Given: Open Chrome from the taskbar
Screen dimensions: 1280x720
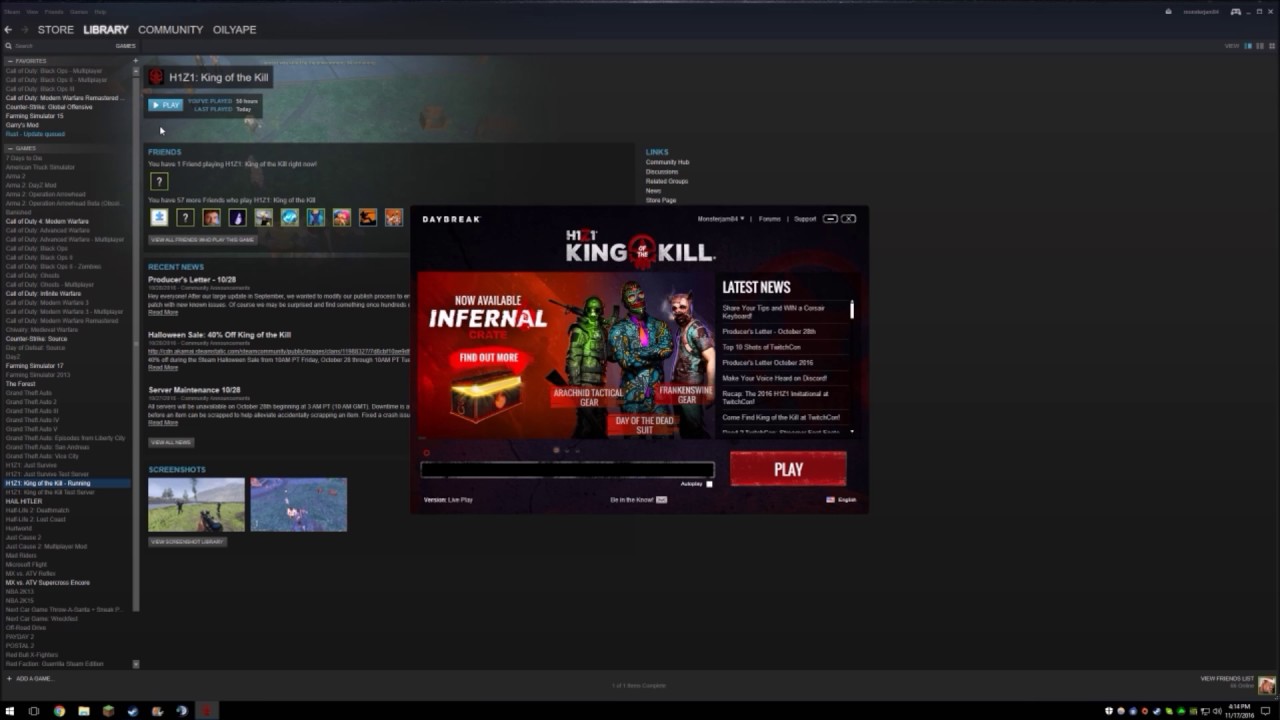Looking at the screenshot, I should (59, 711).
